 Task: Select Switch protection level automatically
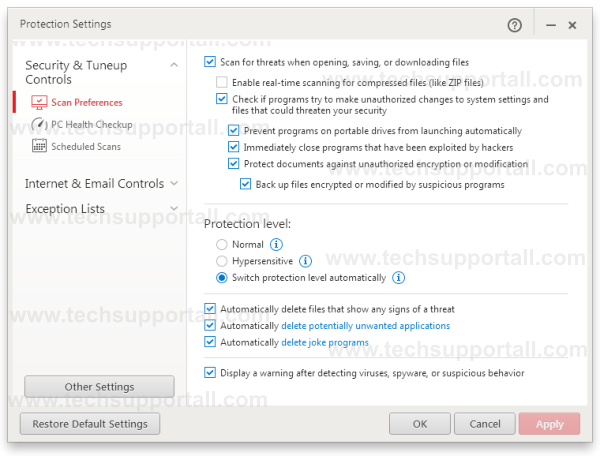pos(222,277)
